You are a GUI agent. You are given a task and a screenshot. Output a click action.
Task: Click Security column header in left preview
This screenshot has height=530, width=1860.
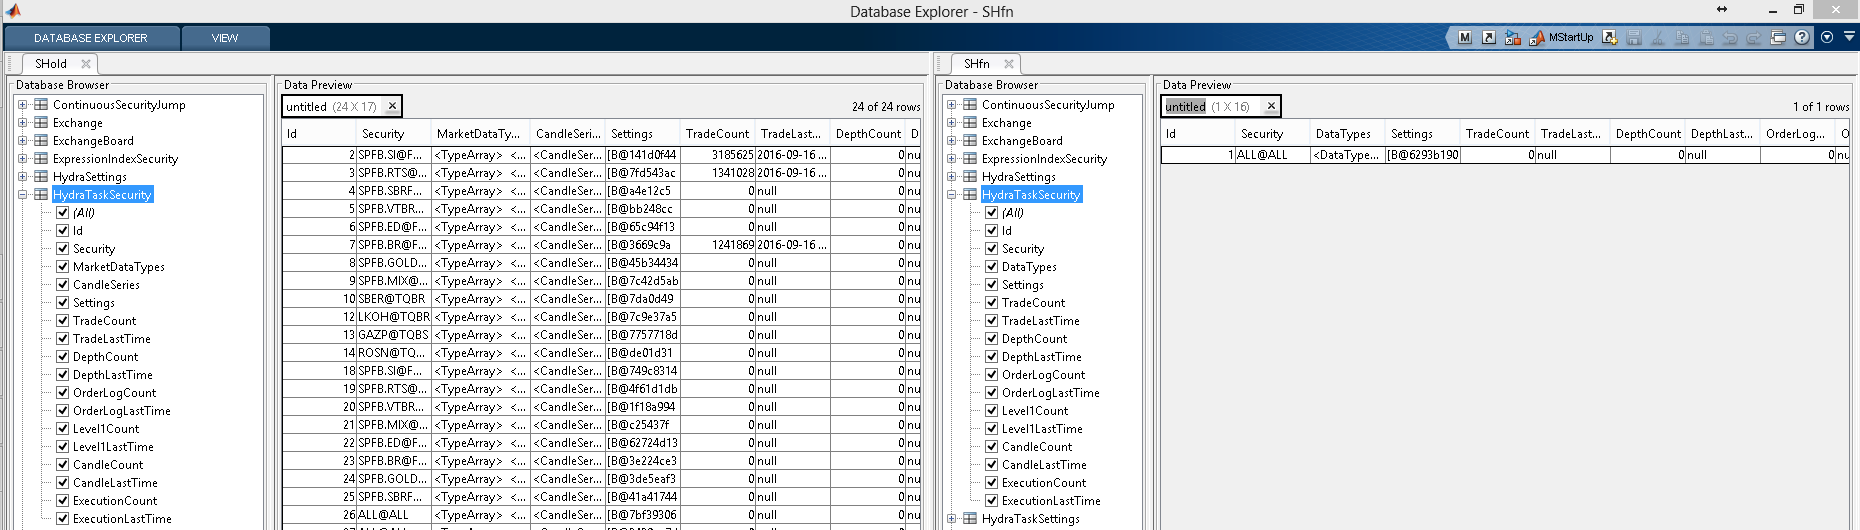pyautogui.click(x=394, y=133)
